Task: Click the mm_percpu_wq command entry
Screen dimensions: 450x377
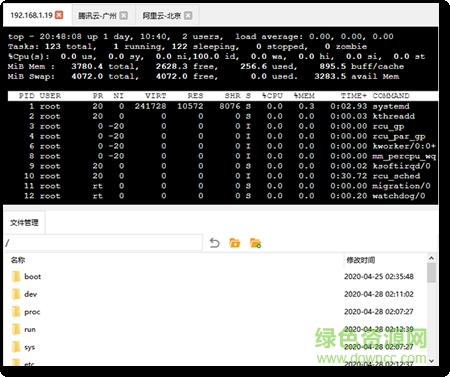Action: 404,156
